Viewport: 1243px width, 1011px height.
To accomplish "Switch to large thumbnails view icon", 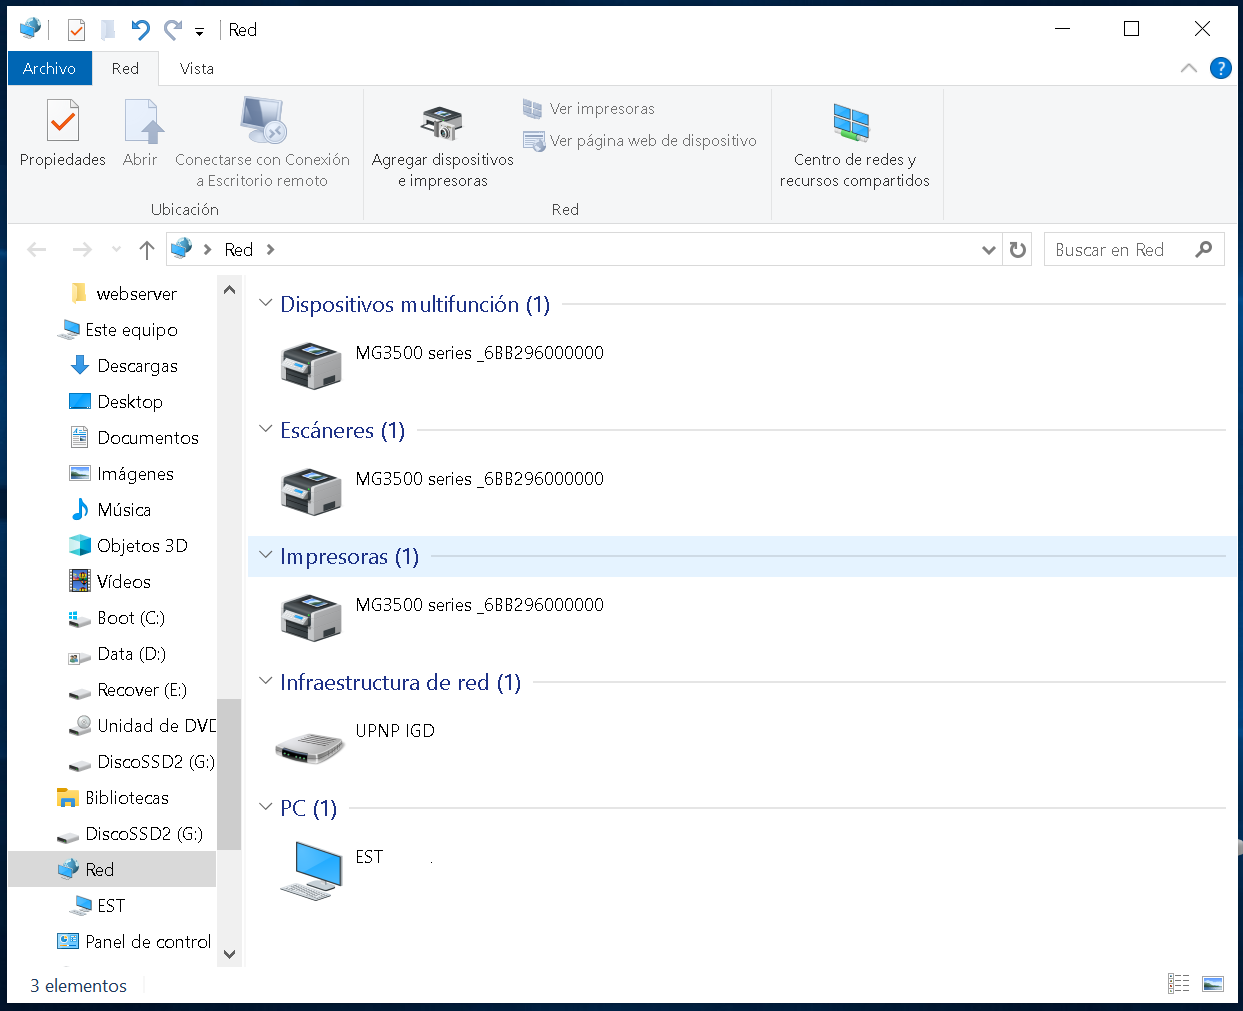I will coord(1213,984).
